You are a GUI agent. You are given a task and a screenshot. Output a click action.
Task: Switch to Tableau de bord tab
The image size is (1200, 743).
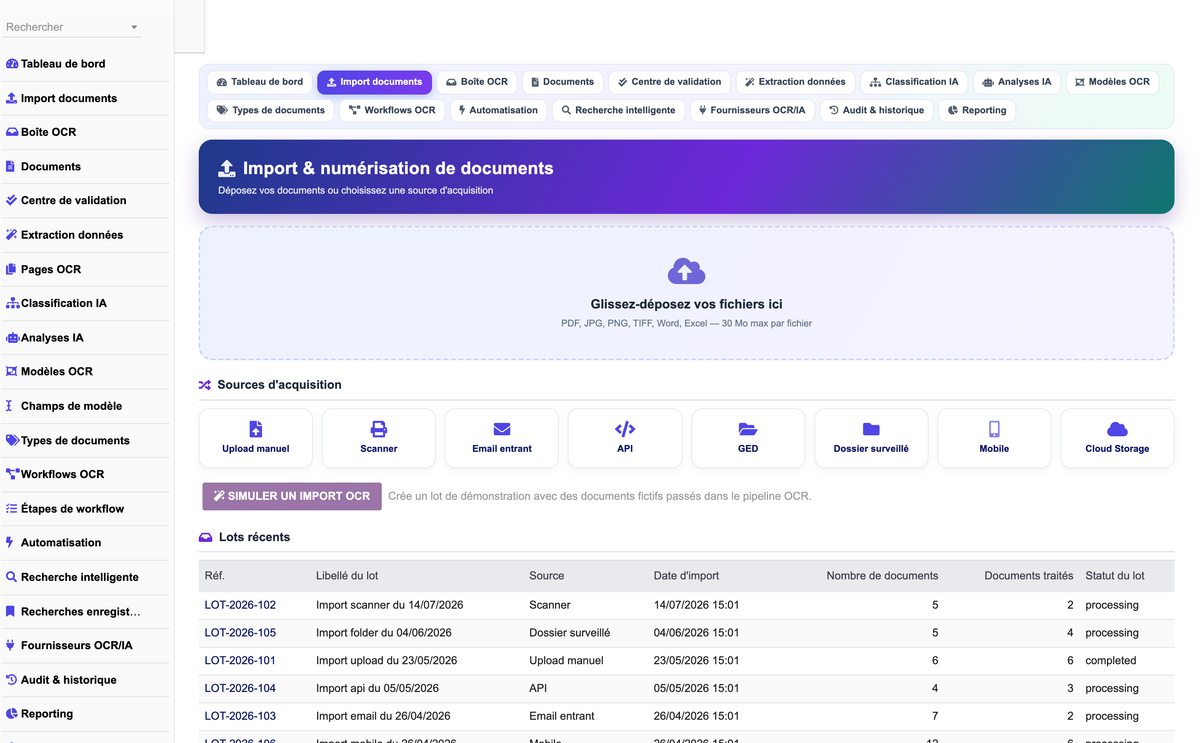point(260,82)
